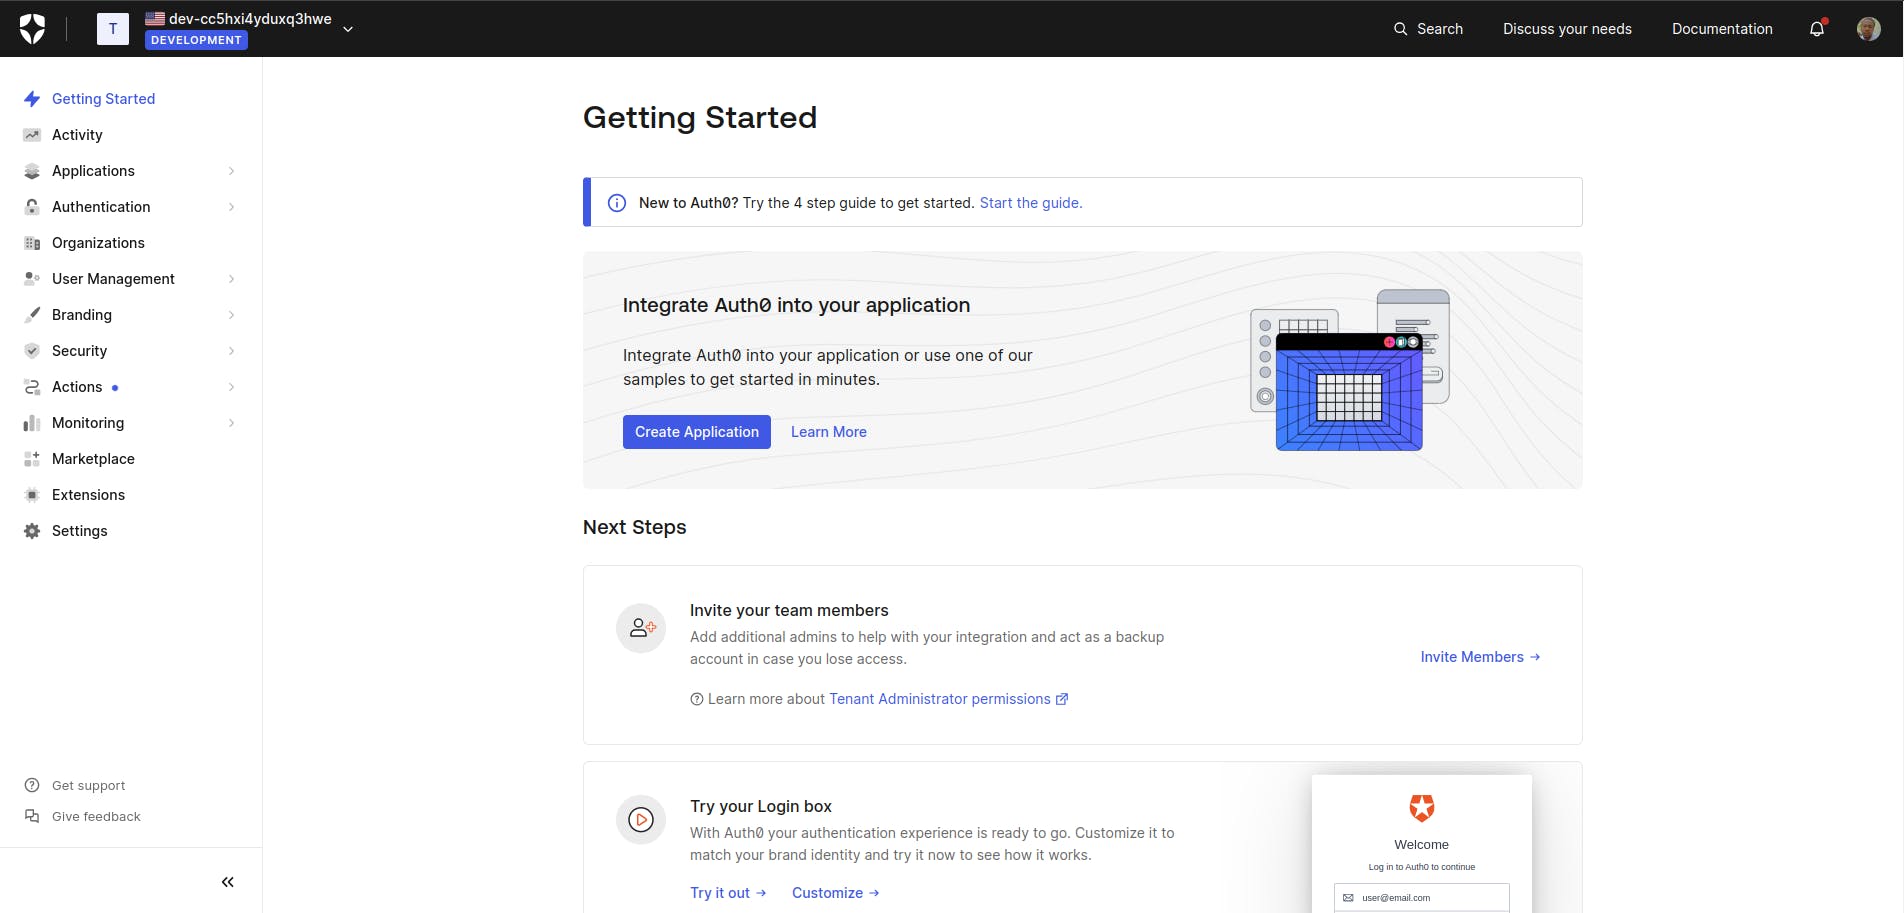Open Give feedback
This screenshot has height=913, width=1904.
click(95, 816)
